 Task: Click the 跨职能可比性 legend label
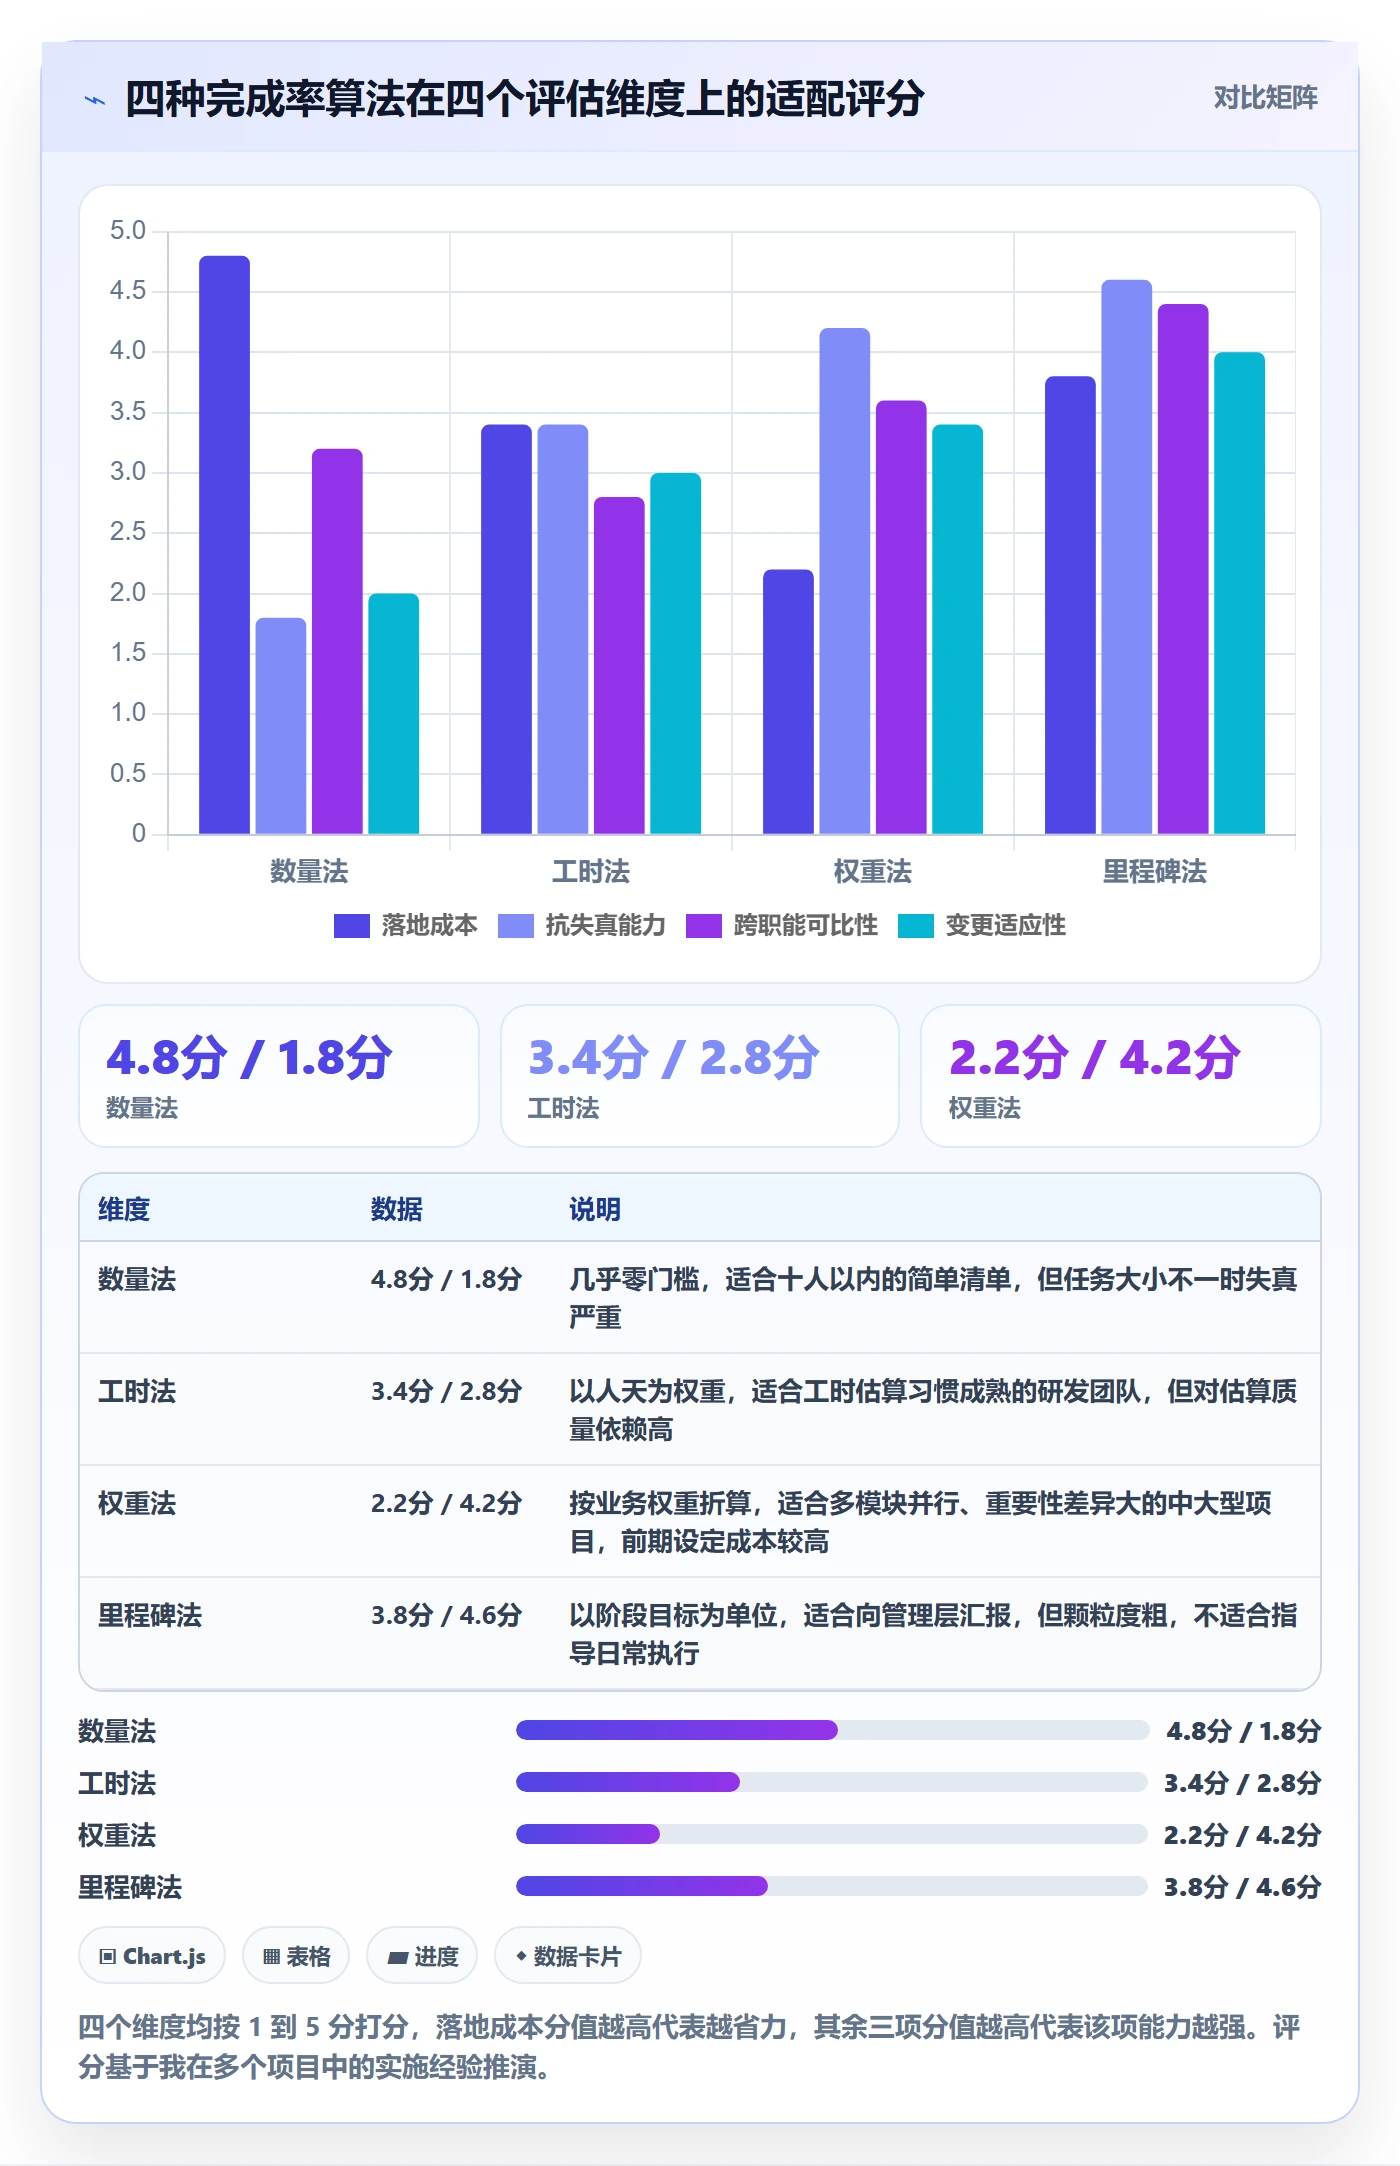(805, 926)
